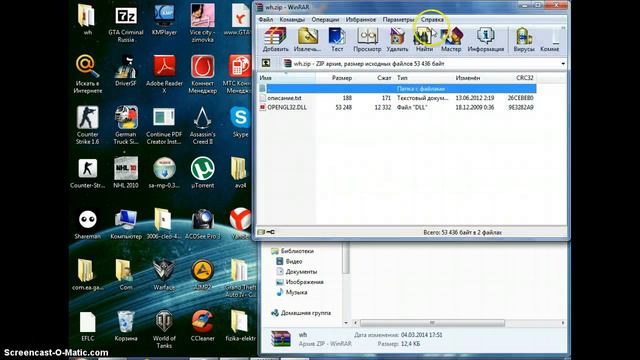Select the описание.txt file row
Viewport: 640px width, 360px height.
point(397,98)
